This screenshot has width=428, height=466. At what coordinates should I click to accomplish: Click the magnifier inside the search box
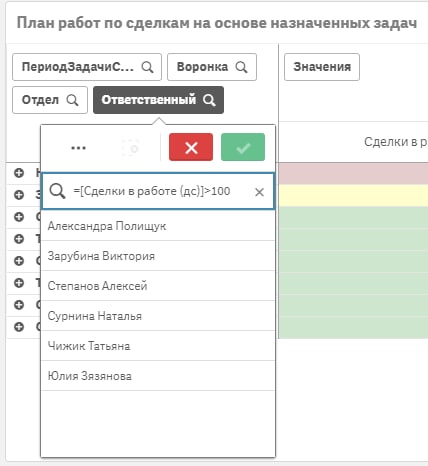pos(57,191)
